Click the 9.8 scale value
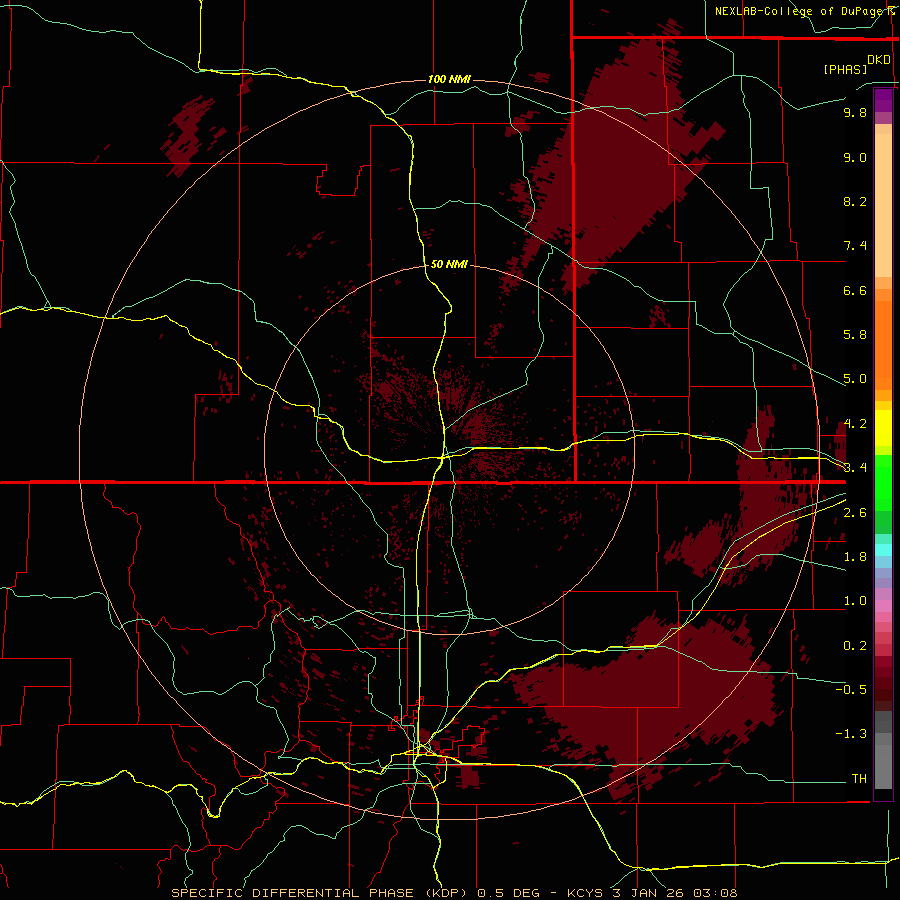Screen dimensions: 900x900 click(855, 112)
